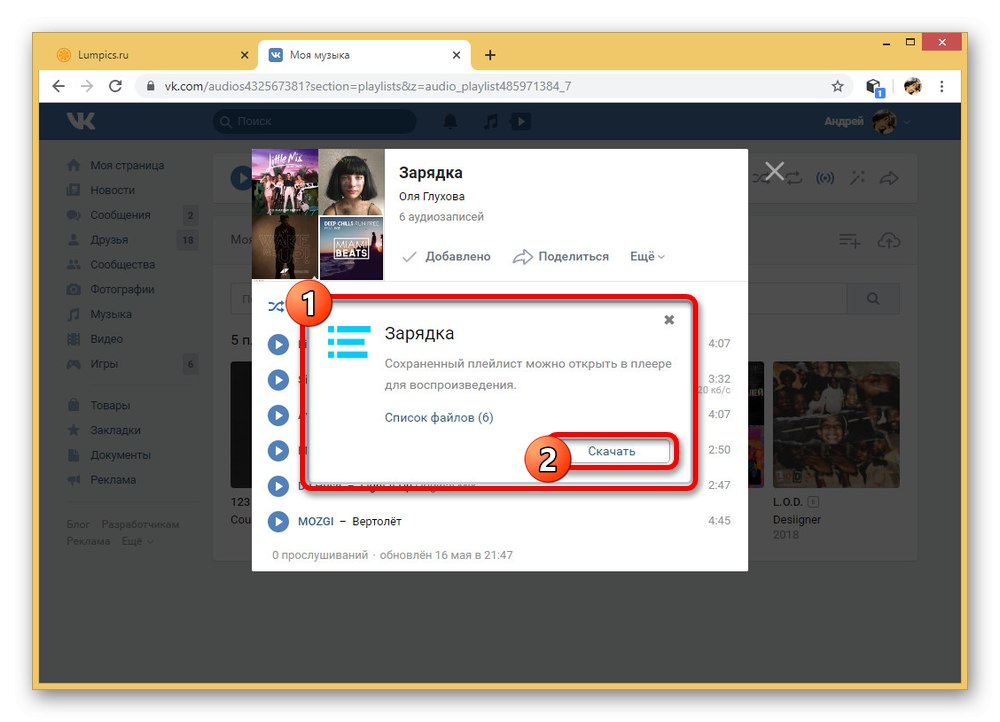The width and height of the screenshot is (1000, 722).
Task: Open the music note player icon
Action: pos(490,121)
